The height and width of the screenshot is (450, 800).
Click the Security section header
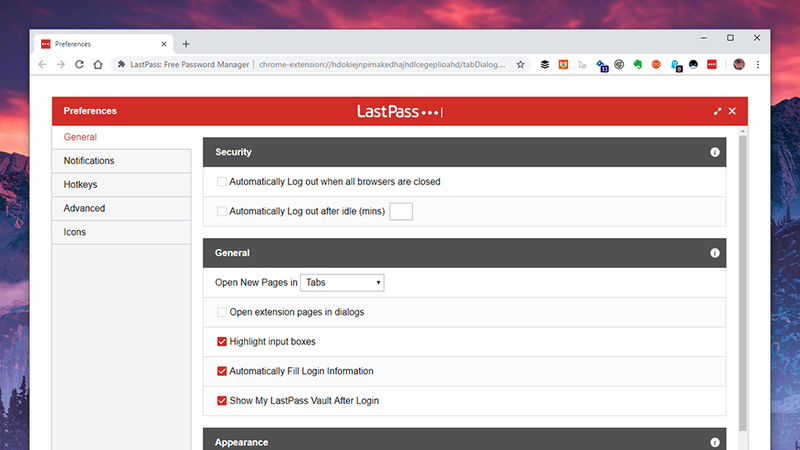click(x=464, y=152)
